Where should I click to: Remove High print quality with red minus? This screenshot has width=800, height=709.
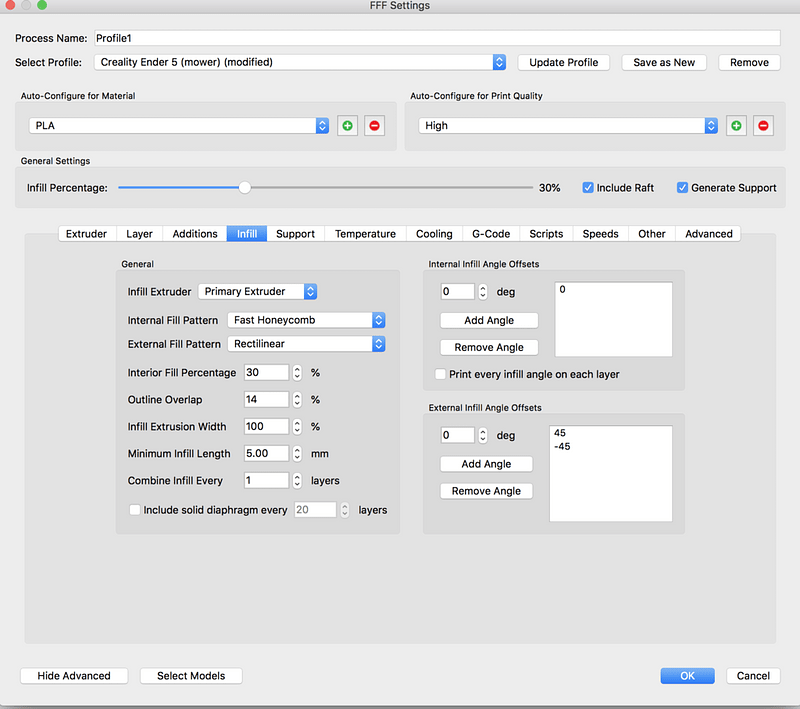click(763, 125)
